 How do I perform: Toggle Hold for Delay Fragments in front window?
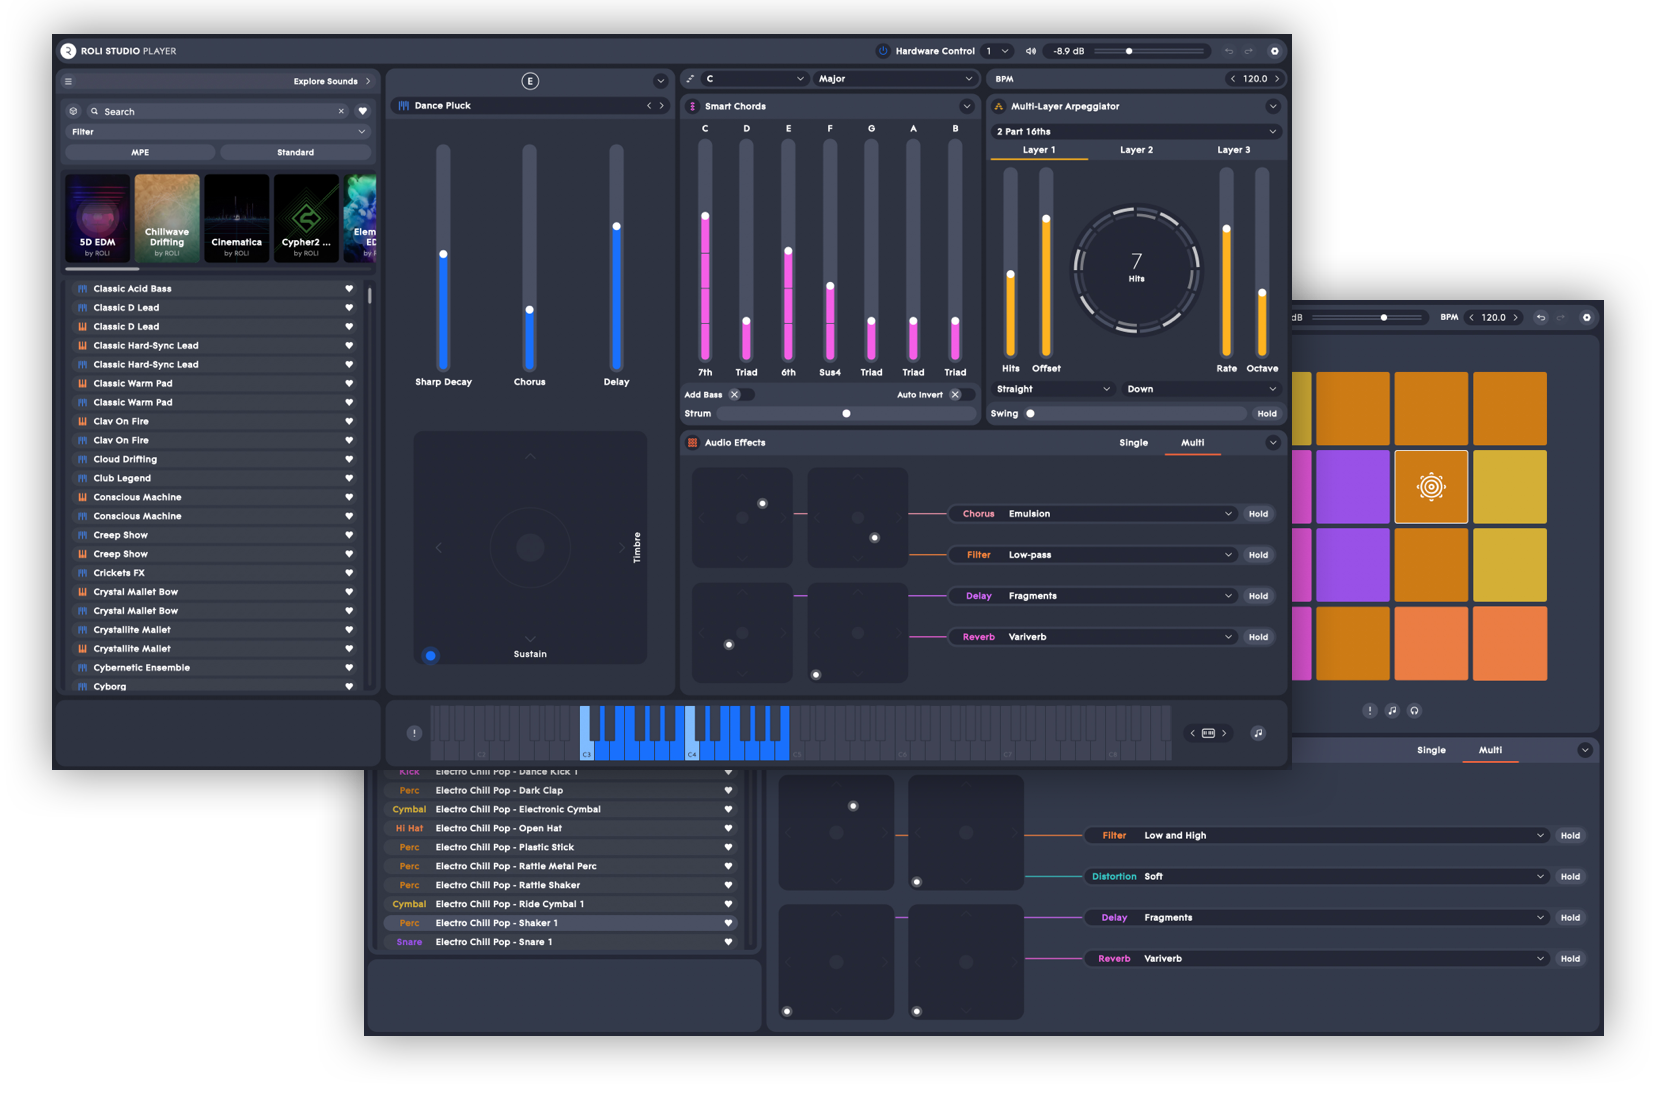tap(1258, 596)
